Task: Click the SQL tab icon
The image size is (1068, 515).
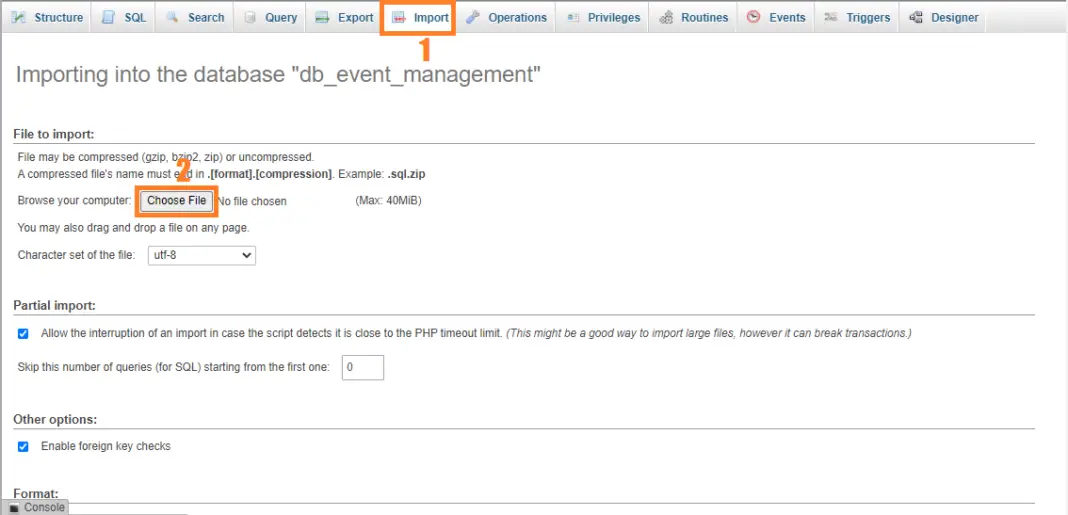Action: (108, 17)
